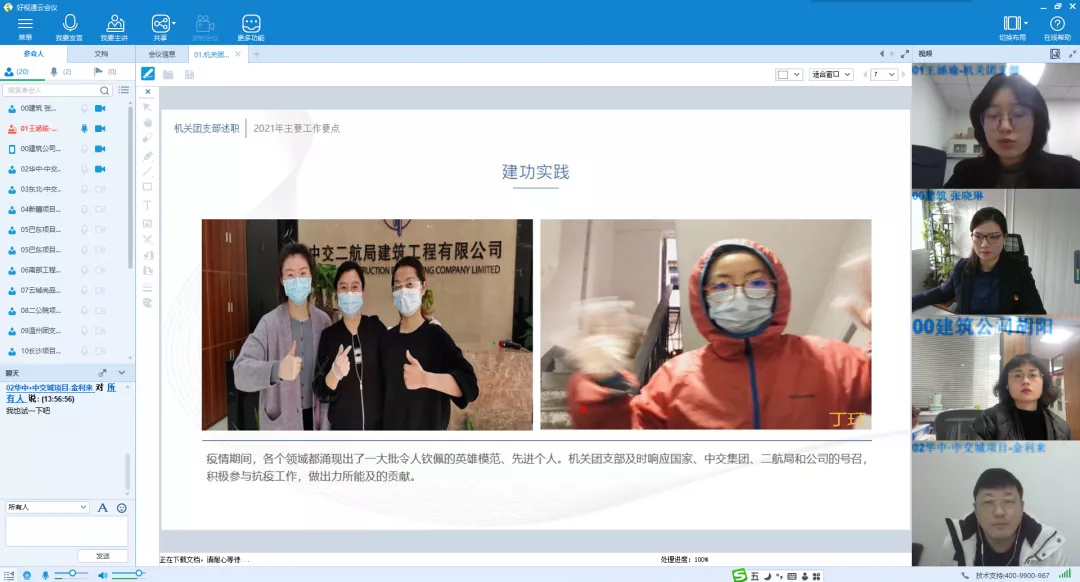
Task: Click 切换布局 to change video layout
Action: (x=1011, y=22)
